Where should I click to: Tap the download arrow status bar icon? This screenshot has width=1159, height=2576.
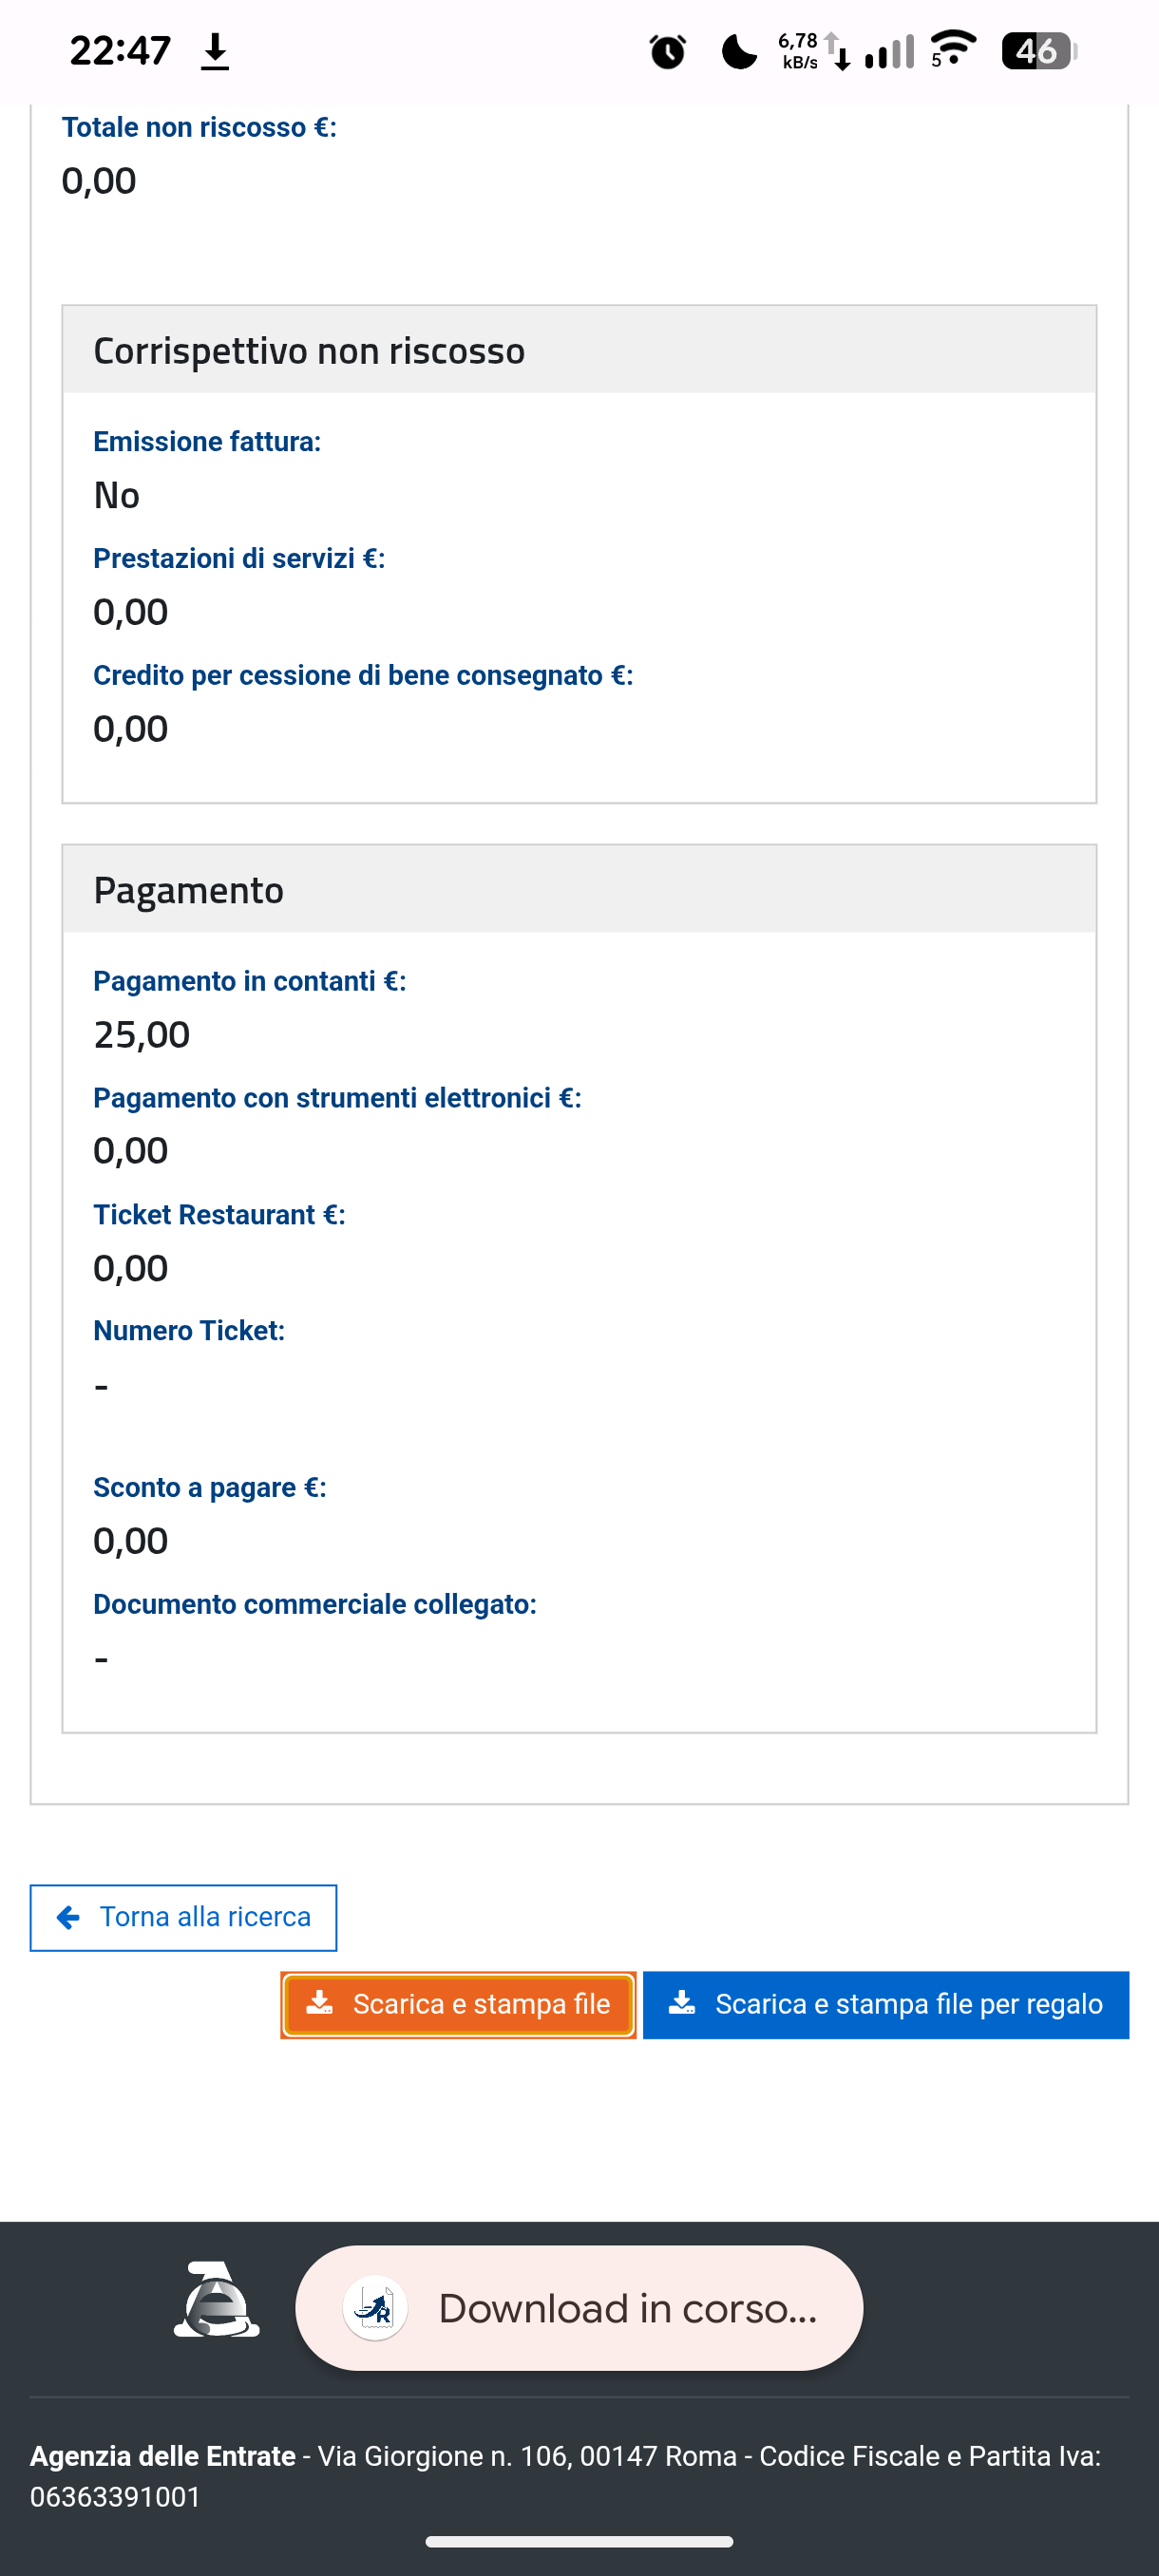tap(215, 51)
